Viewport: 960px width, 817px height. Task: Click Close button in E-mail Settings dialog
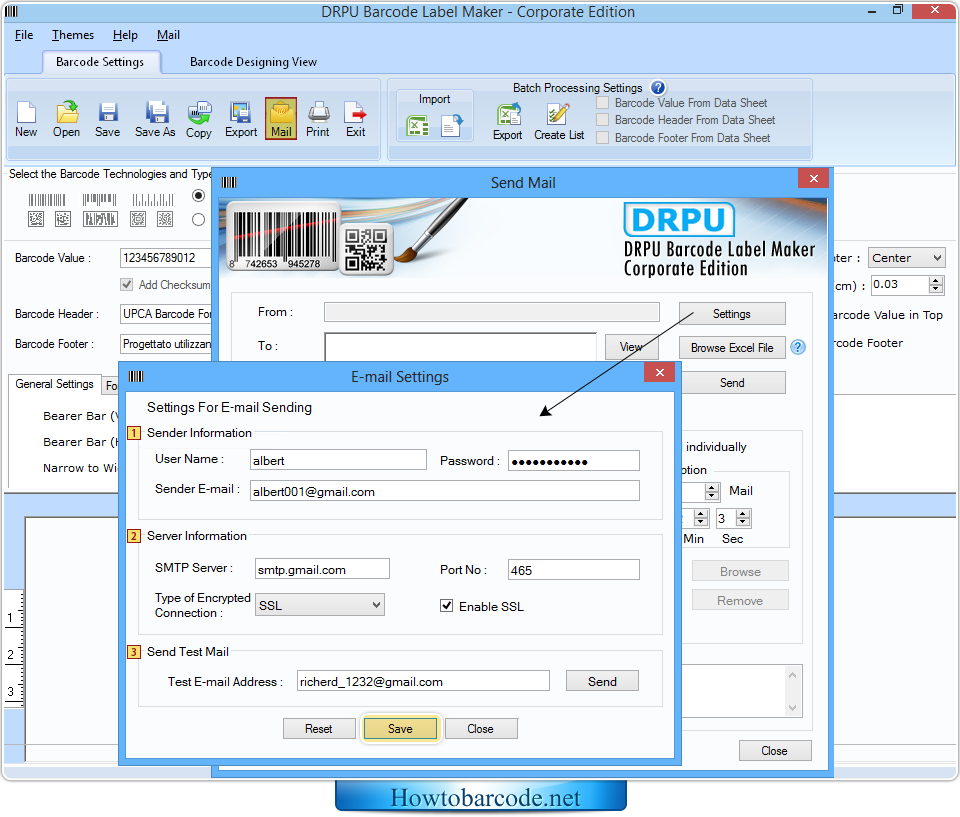[481, 729]
